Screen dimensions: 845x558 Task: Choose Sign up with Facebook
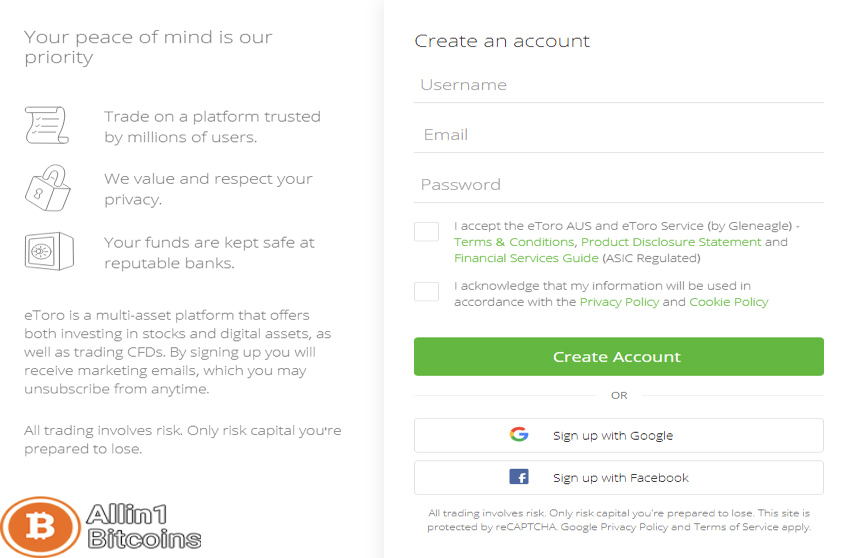tap(619, 477)
